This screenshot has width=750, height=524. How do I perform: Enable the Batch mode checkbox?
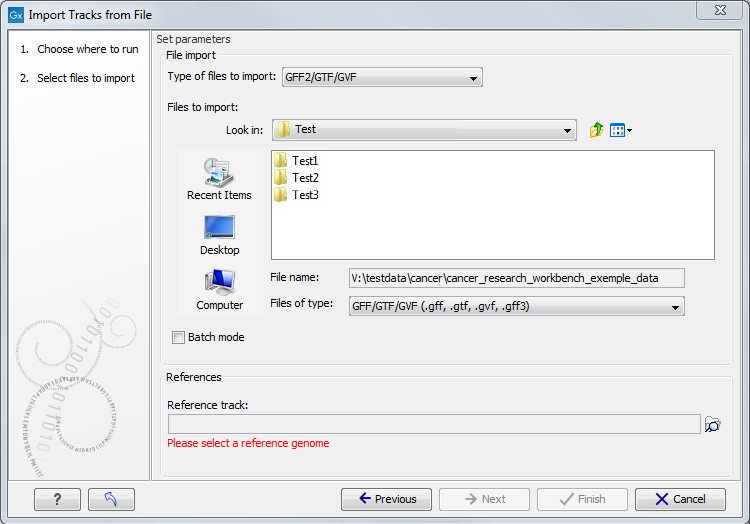coord(179,338)
